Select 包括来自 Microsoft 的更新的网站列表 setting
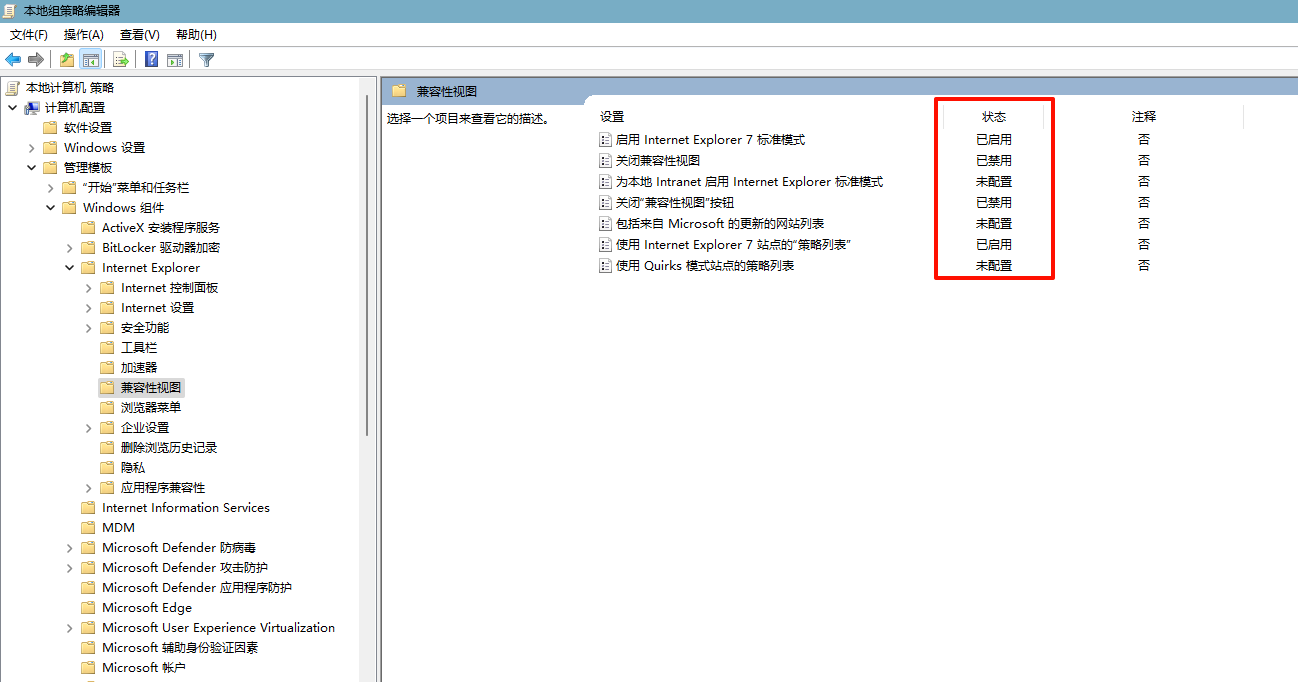The height and width of the screenshot is (682, 1298). (x=720, y=224)
